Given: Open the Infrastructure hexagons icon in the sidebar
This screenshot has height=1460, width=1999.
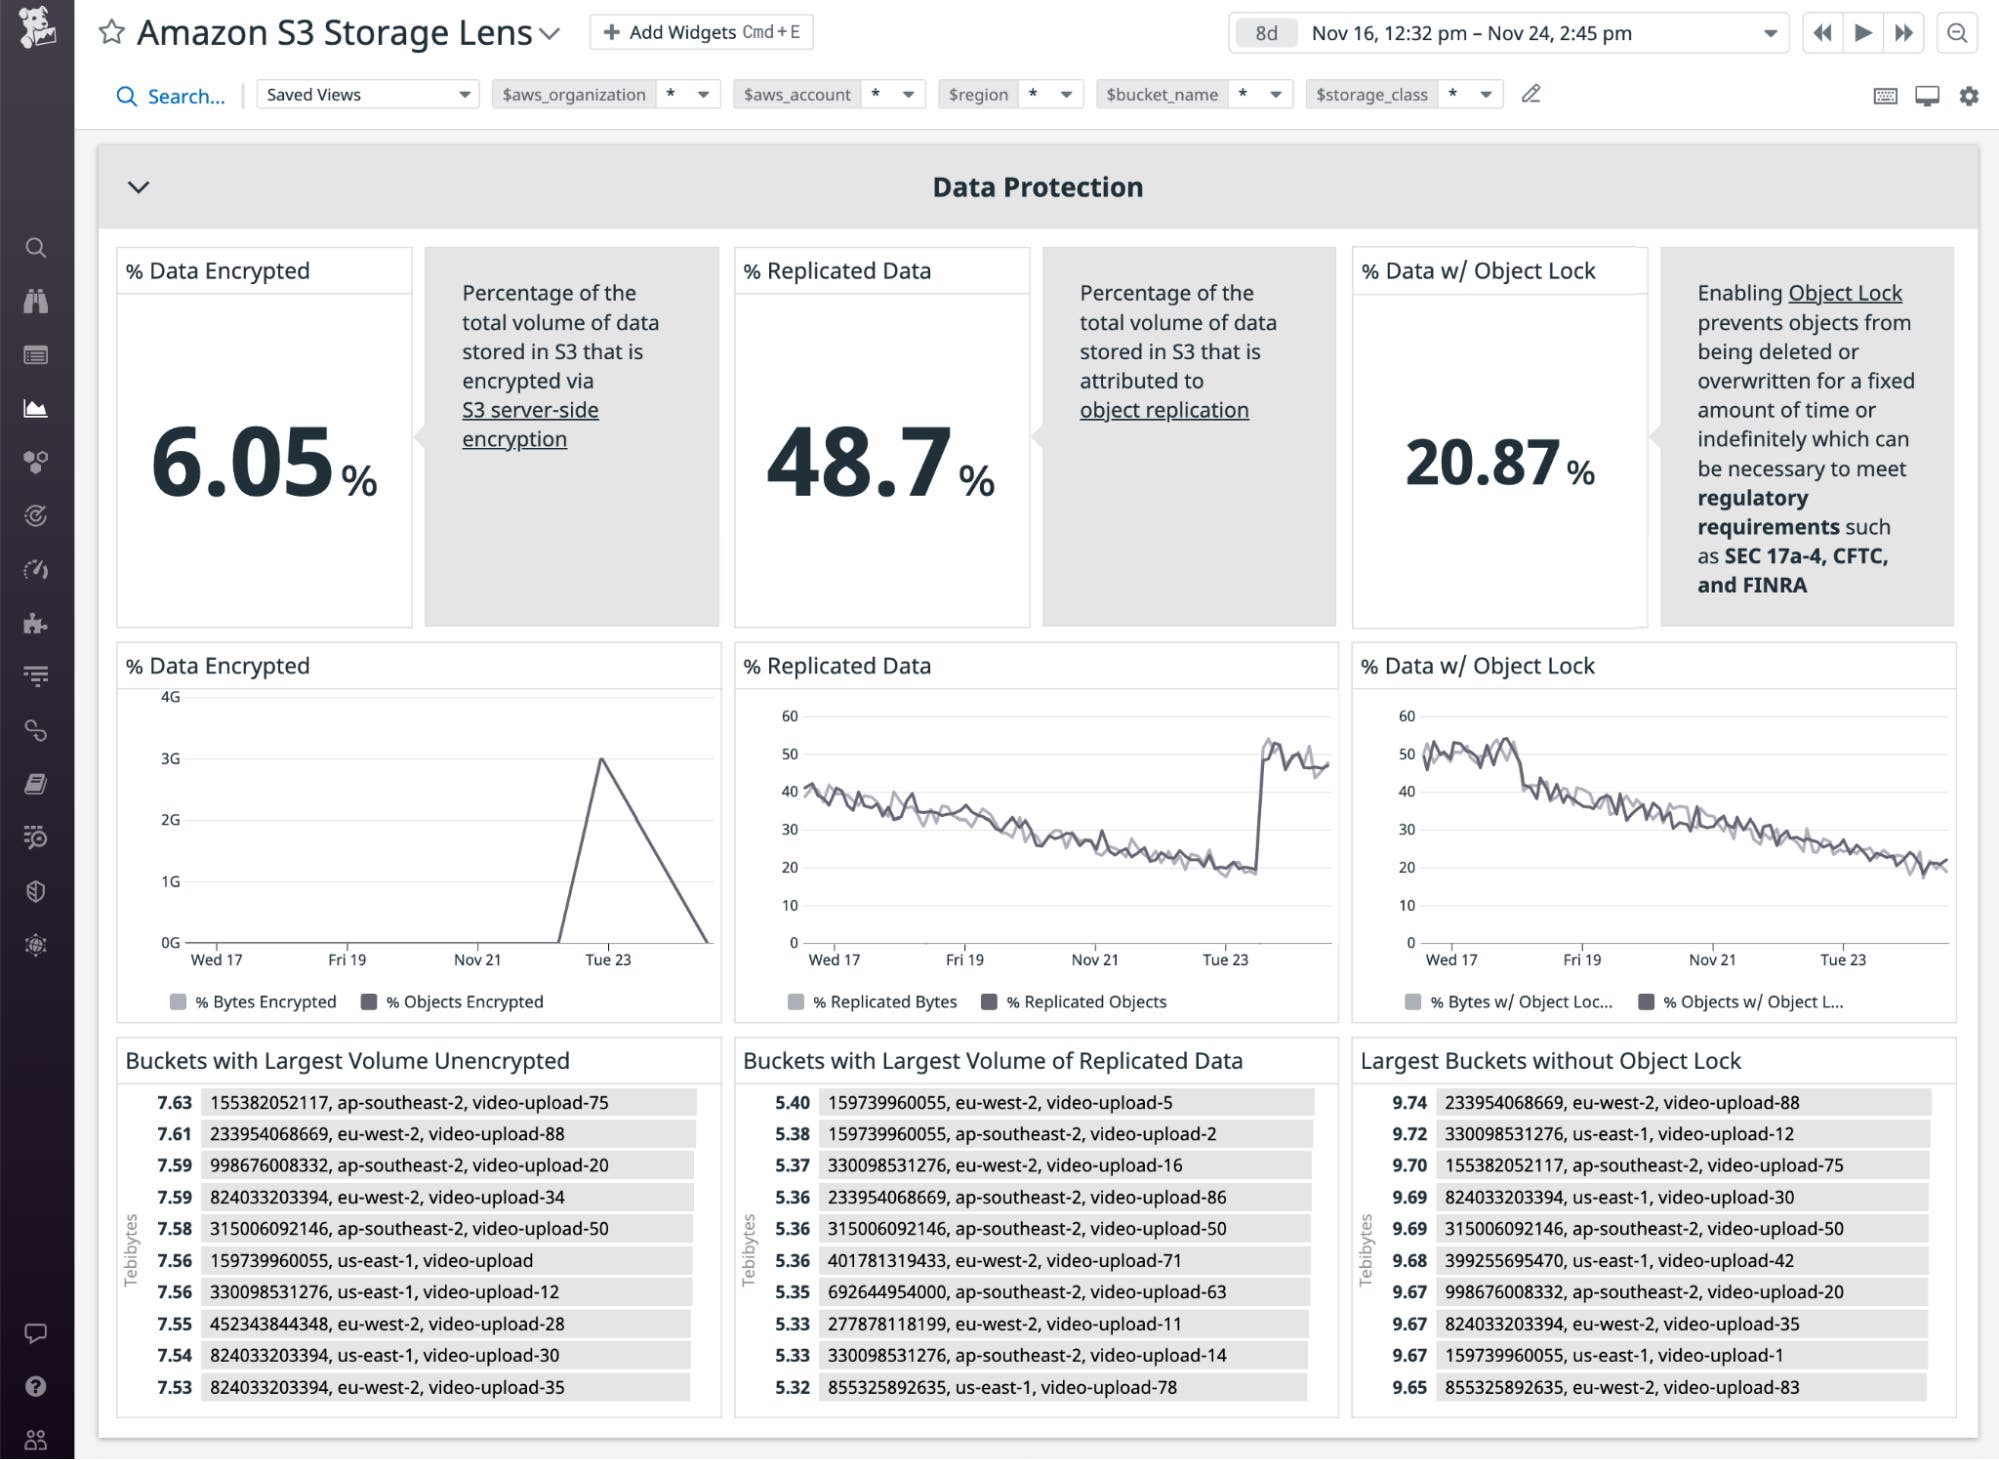Looking at the screenshot, I should point(37,462).
